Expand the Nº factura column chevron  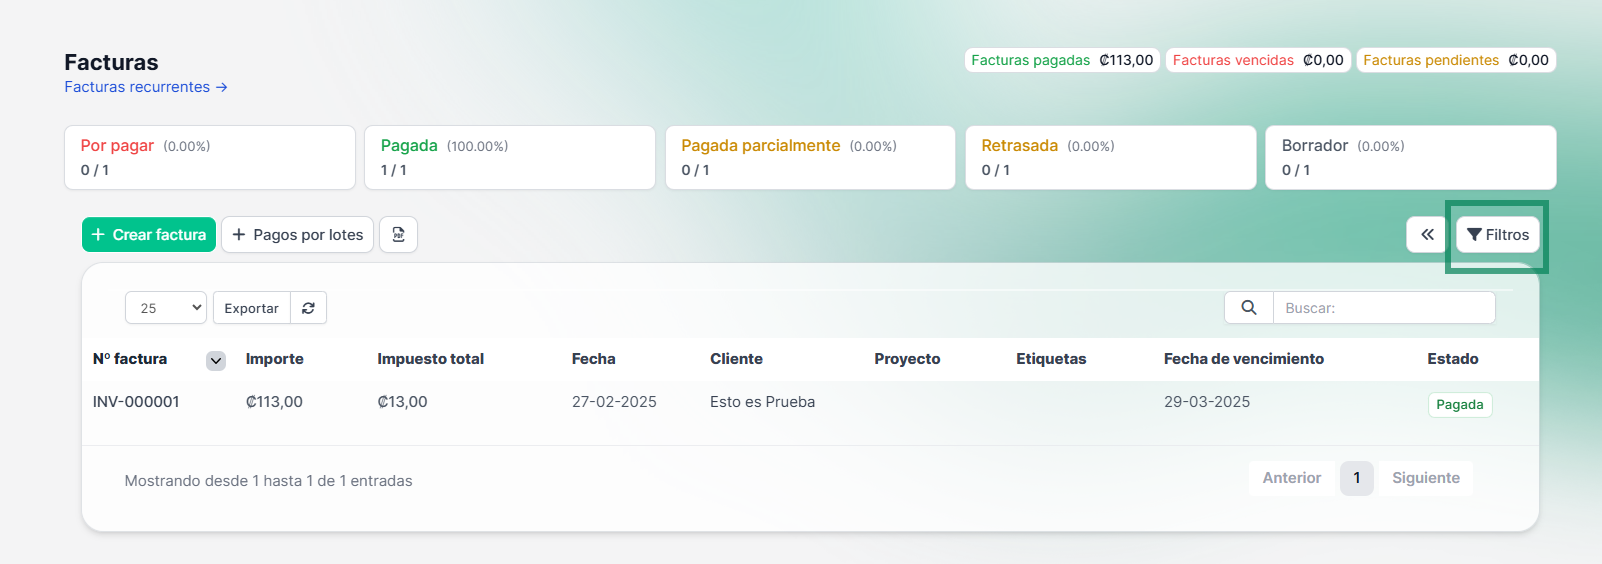pyautogui.click(x=216, y=361)
